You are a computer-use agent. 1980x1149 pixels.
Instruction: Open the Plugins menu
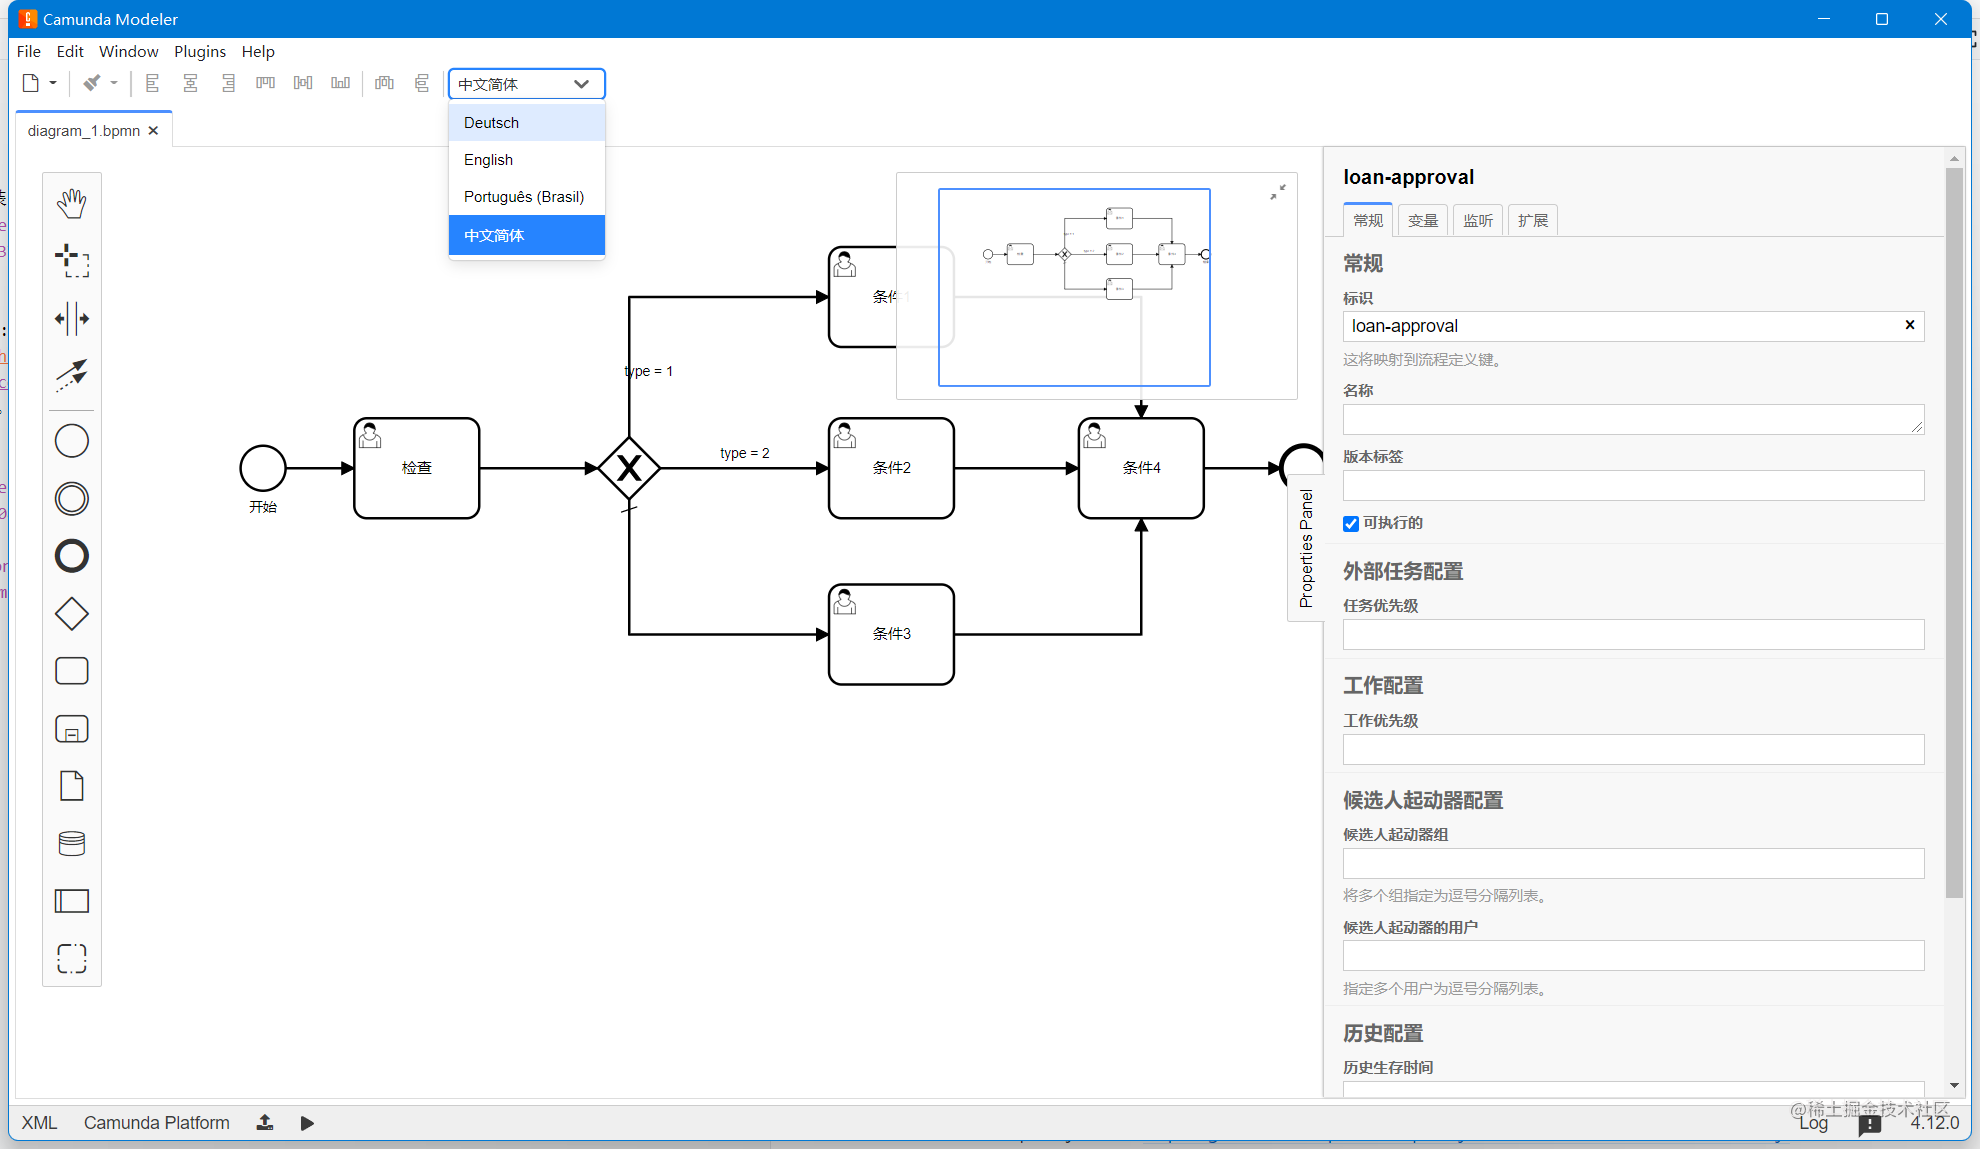(x=199, y=51)
